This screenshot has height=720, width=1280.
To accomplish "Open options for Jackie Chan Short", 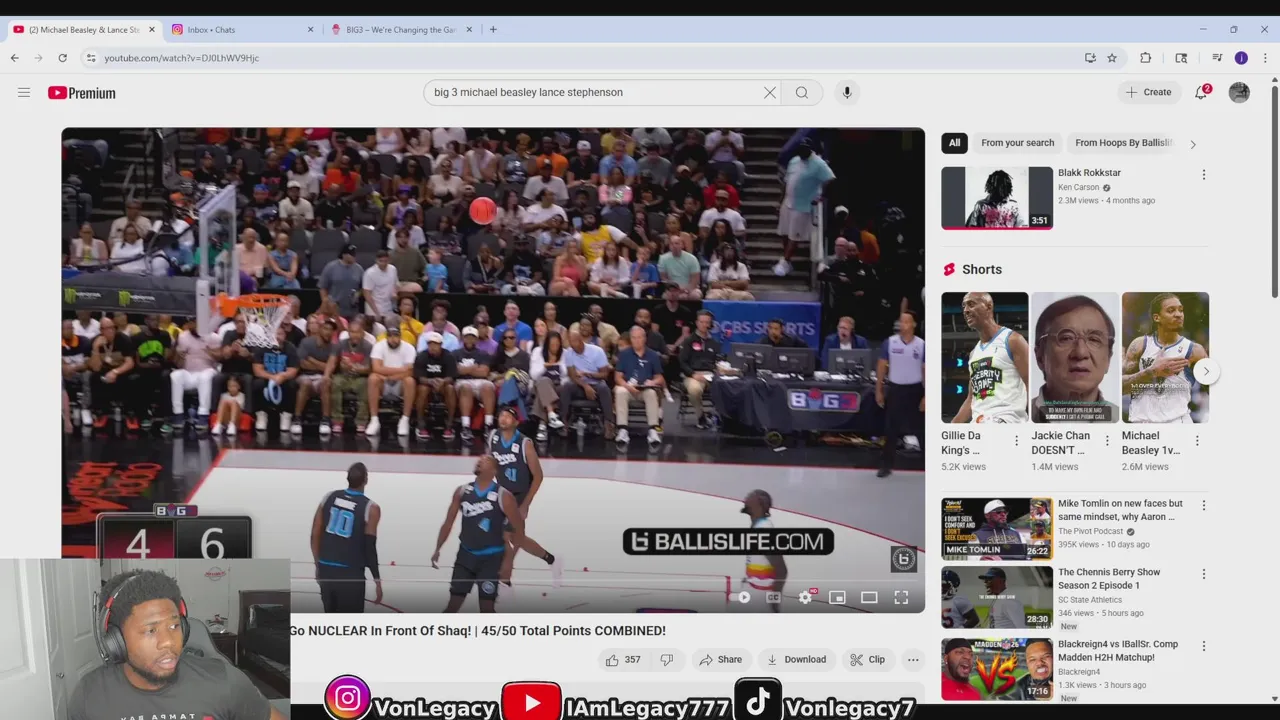I will [1107, 441].
